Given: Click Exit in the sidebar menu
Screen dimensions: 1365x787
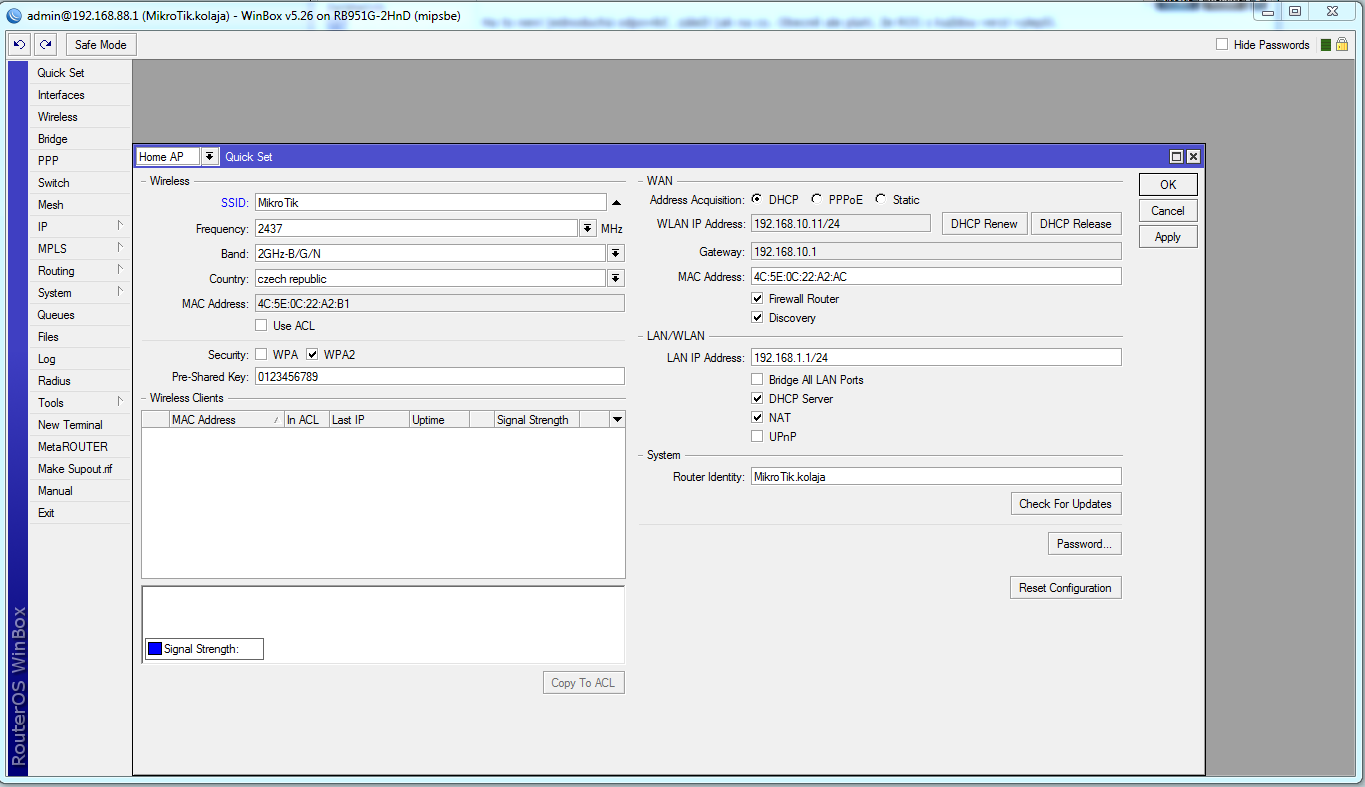Looking at the screenshot, I should click(80, 513).
